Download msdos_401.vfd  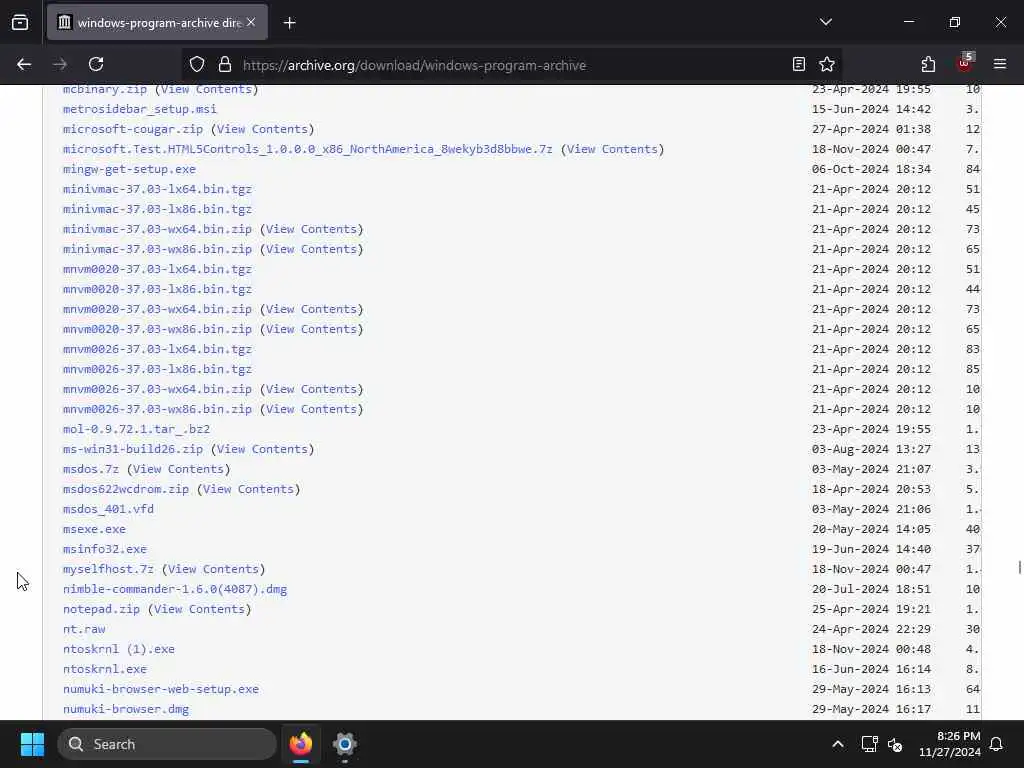[108, 509]
